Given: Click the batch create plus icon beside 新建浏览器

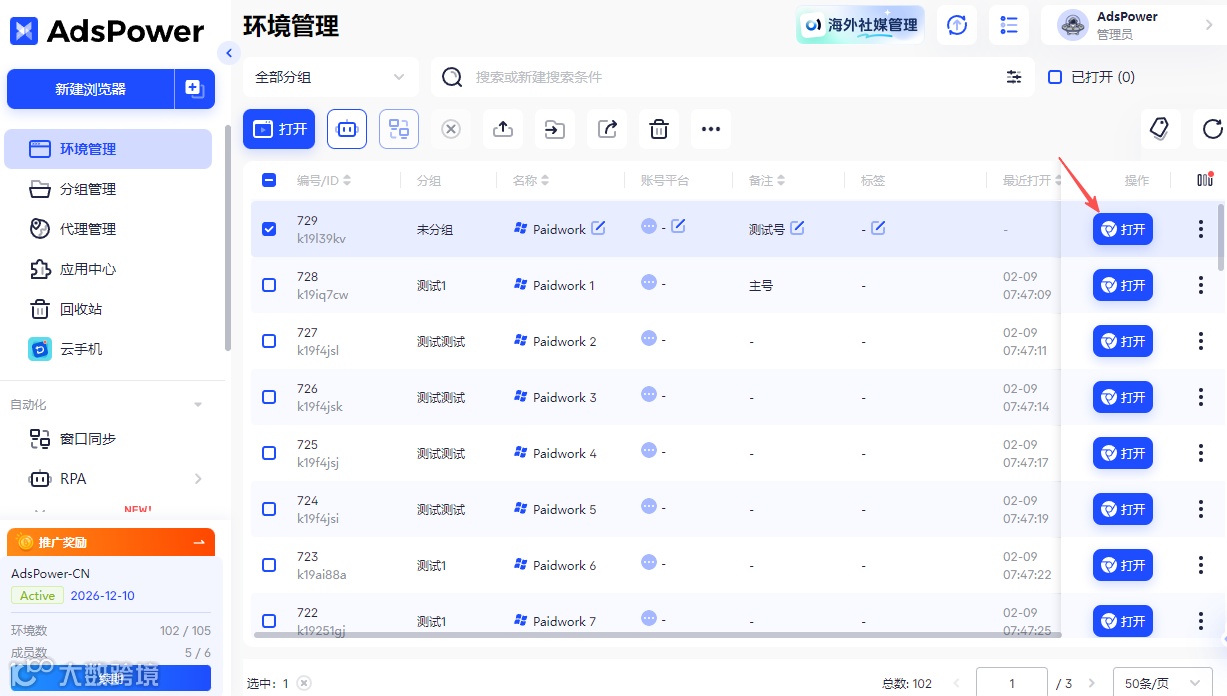Looking at the screenshot, I should click(194, 89).
